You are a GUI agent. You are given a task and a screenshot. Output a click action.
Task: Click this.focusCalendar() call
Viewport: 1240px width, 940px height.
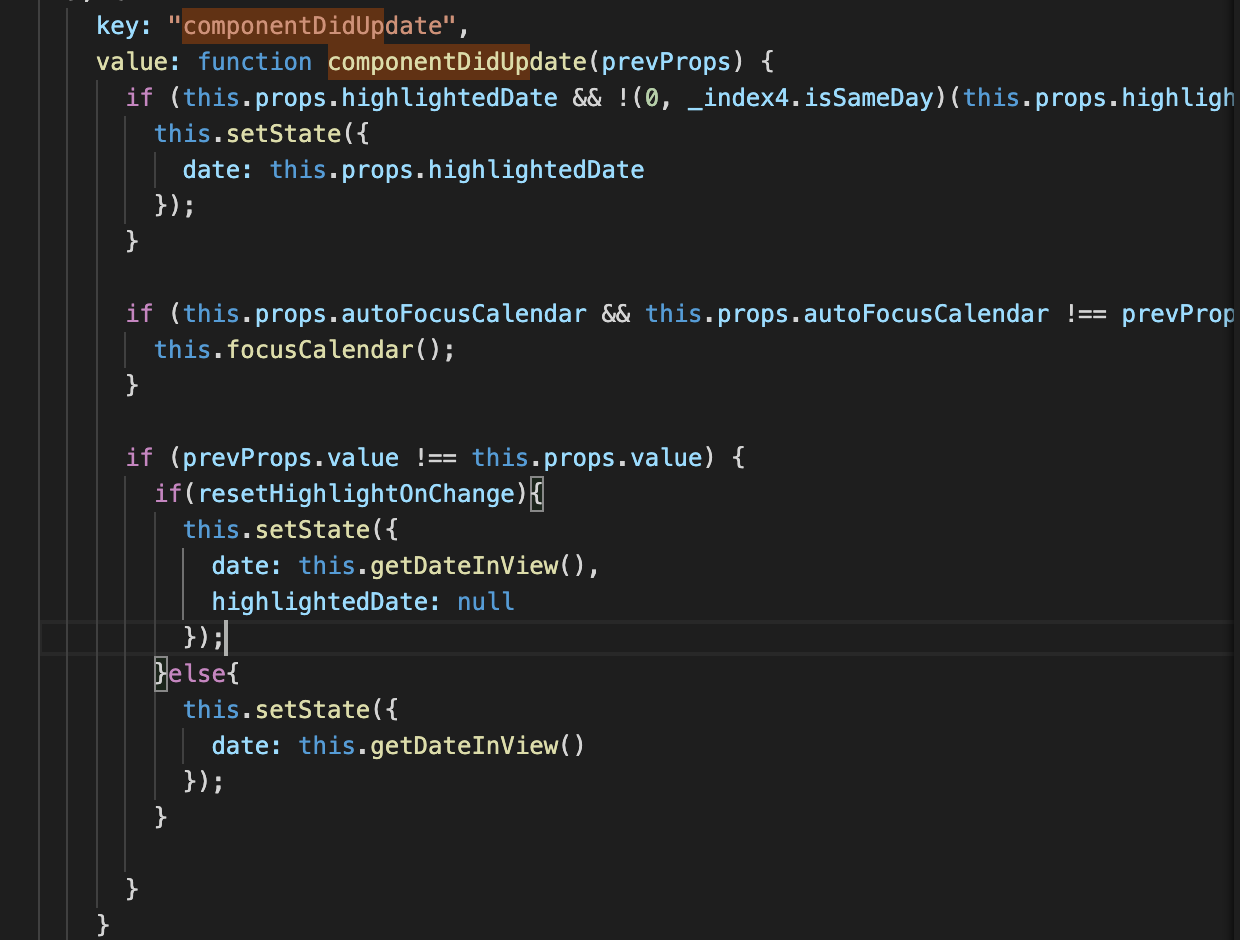(304, 349)
